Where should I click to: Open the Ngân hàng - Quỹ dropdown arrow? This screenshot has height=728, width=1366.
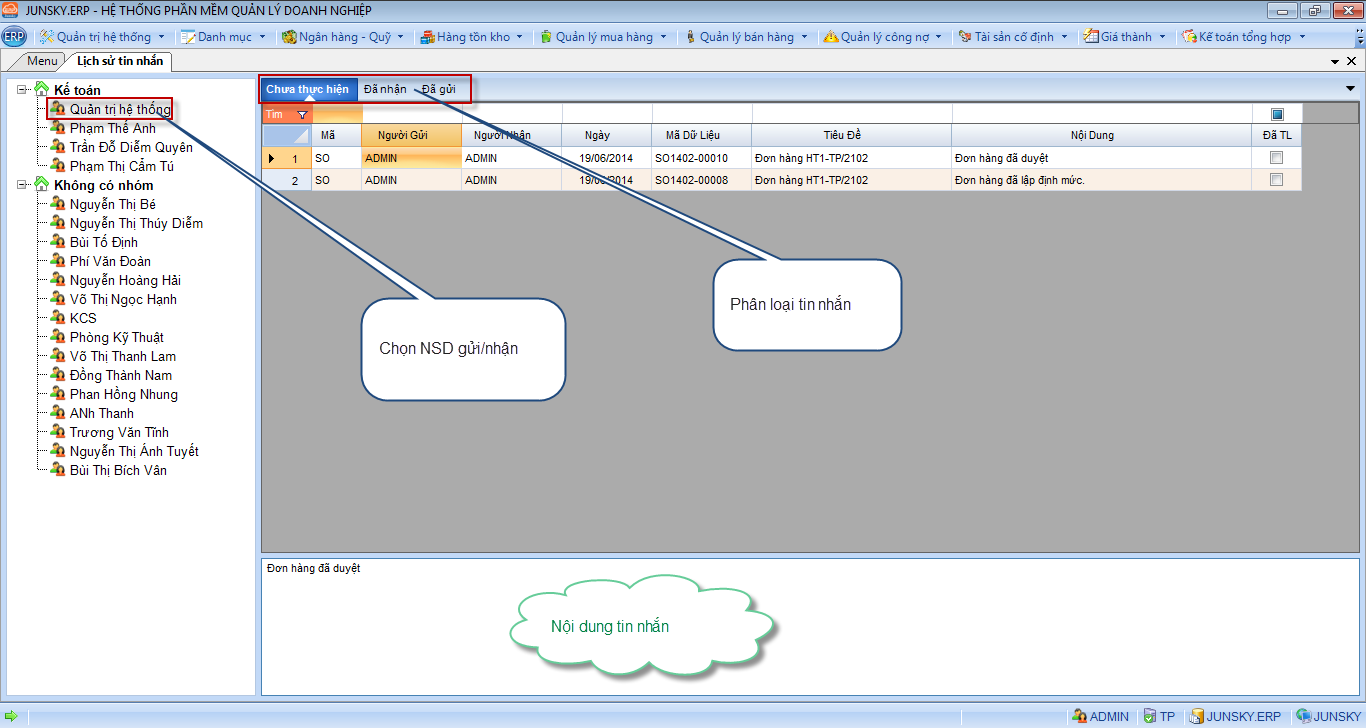tap(401, 37)
